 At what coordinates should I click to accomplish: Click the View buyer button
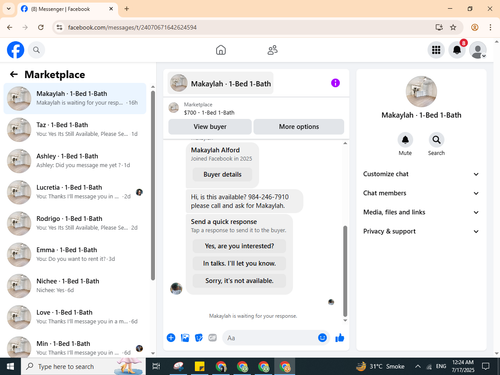(210, 127)
